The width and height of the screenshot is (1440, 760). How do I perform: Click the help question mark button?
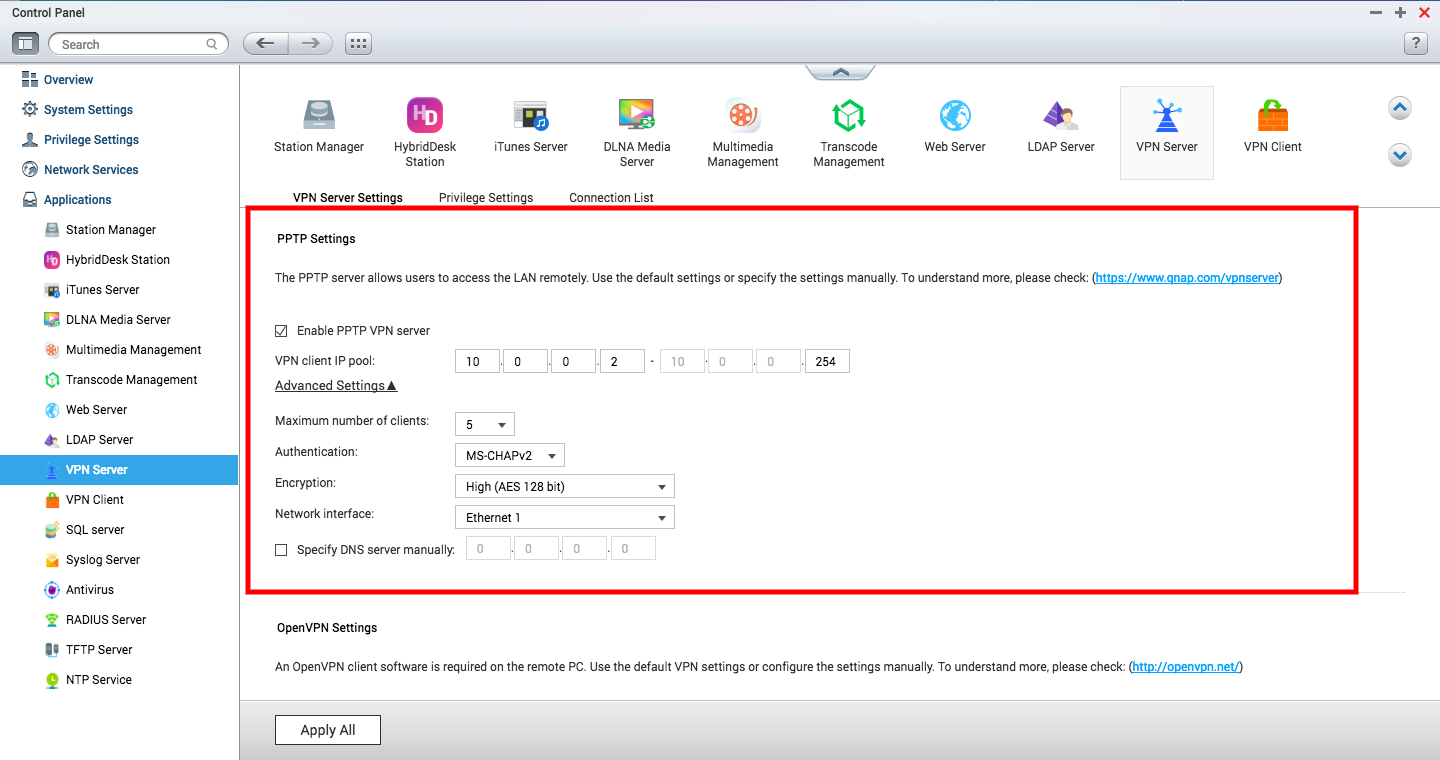pyautogui.click(x=1415, y=44)
